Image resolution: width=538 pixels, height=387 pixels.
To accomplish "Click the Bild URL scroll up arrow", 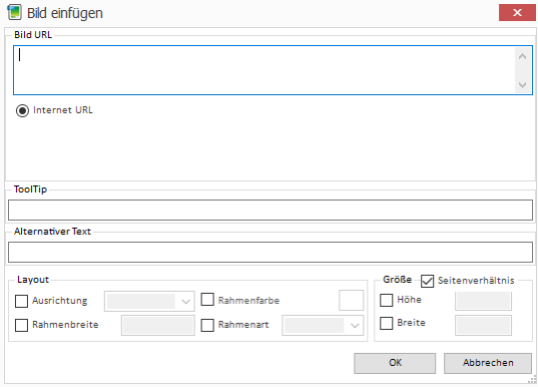I will pos(523,56).
